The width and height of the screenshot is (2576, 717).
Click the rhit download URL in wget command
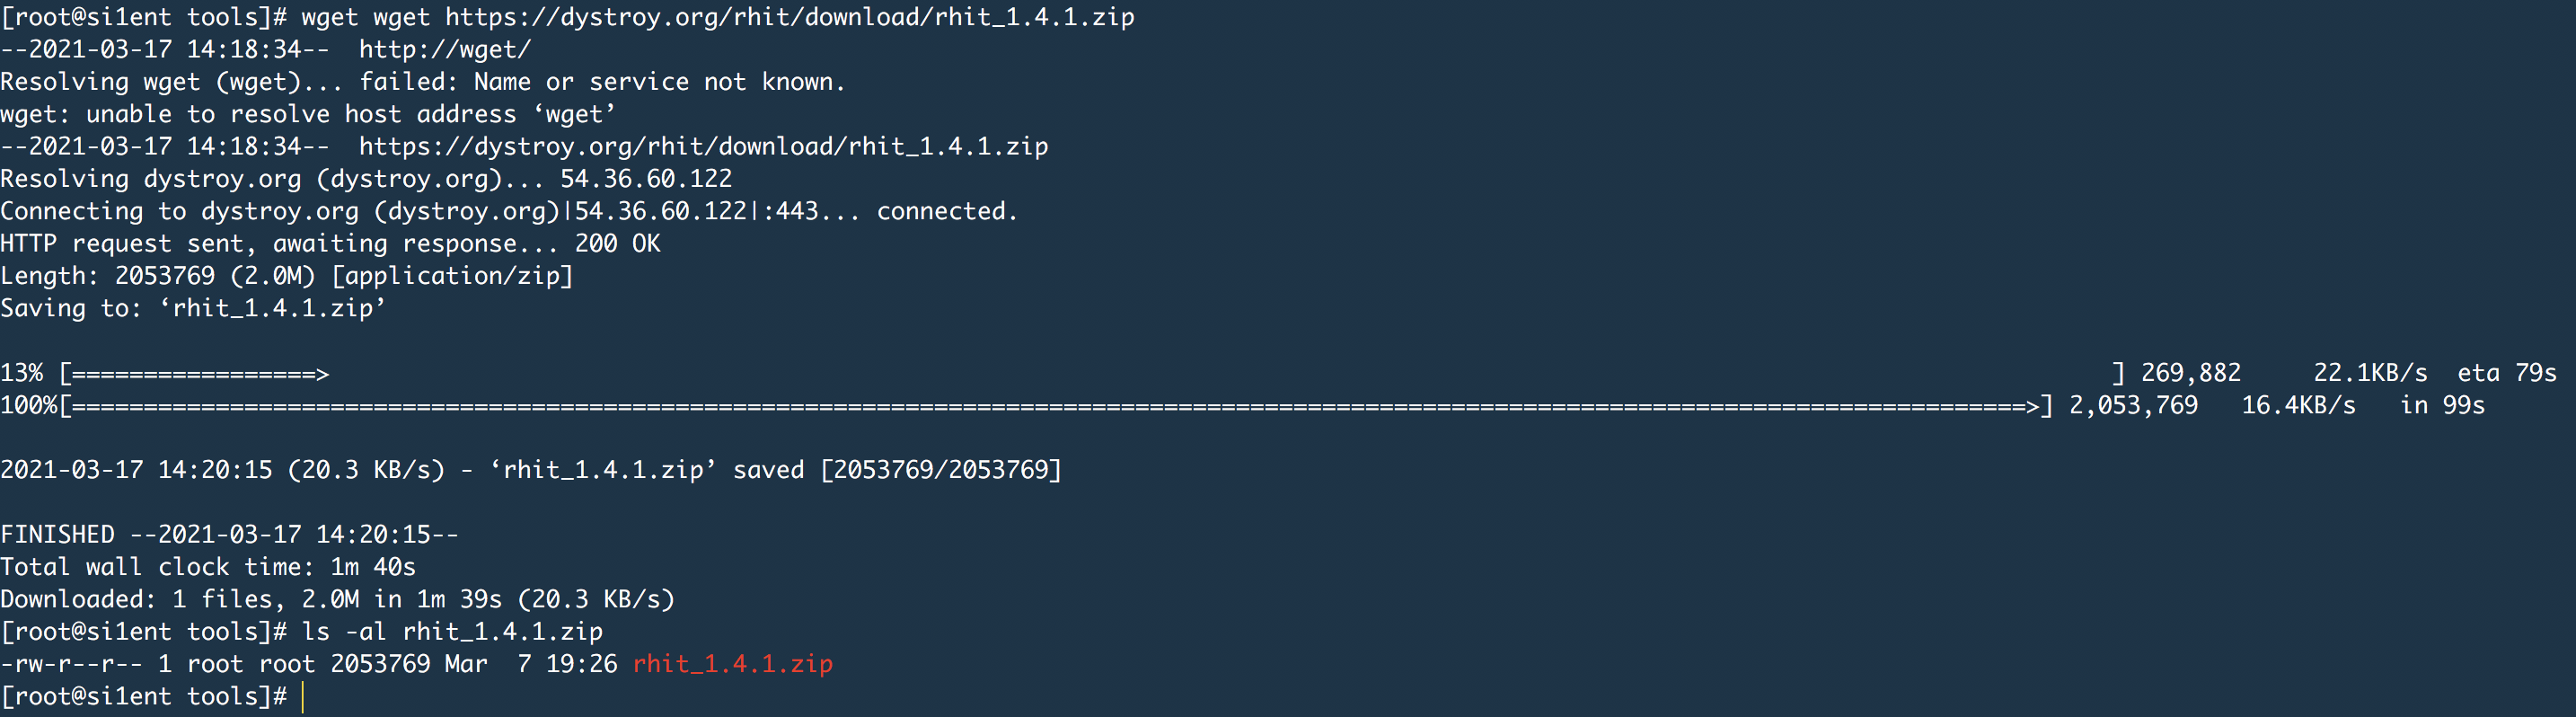click(x=789, y=17)
